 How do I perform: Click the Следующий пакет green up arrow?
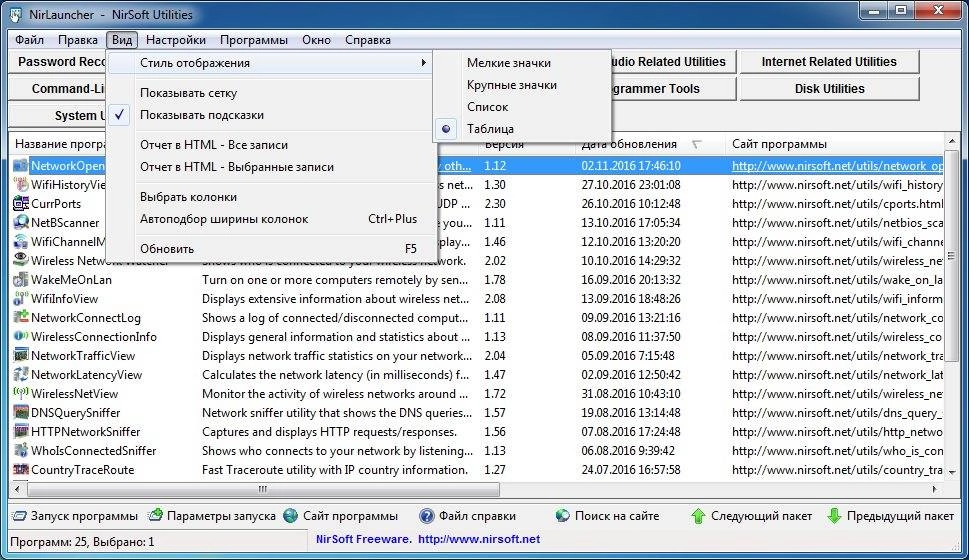tap(698, 515)
